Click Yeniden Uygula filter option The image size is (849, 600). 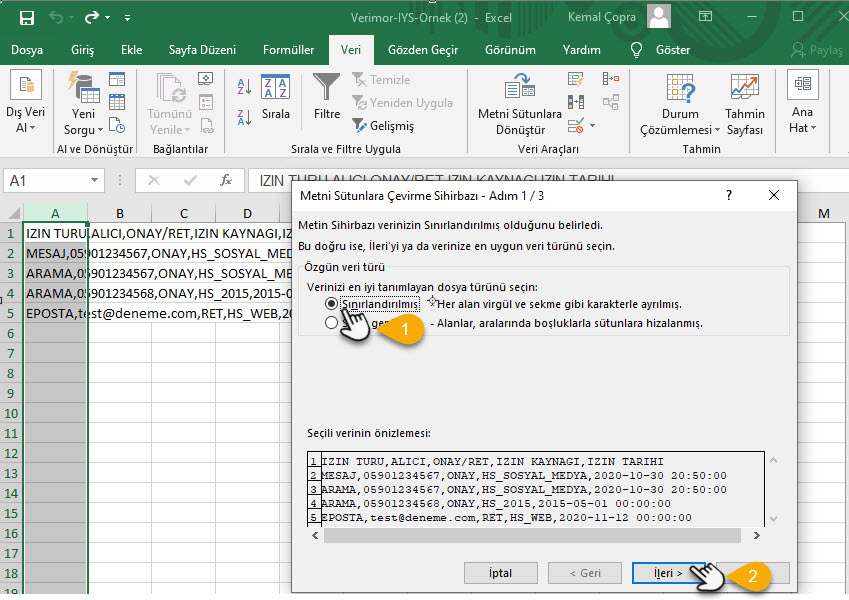[x=402, y=102]
